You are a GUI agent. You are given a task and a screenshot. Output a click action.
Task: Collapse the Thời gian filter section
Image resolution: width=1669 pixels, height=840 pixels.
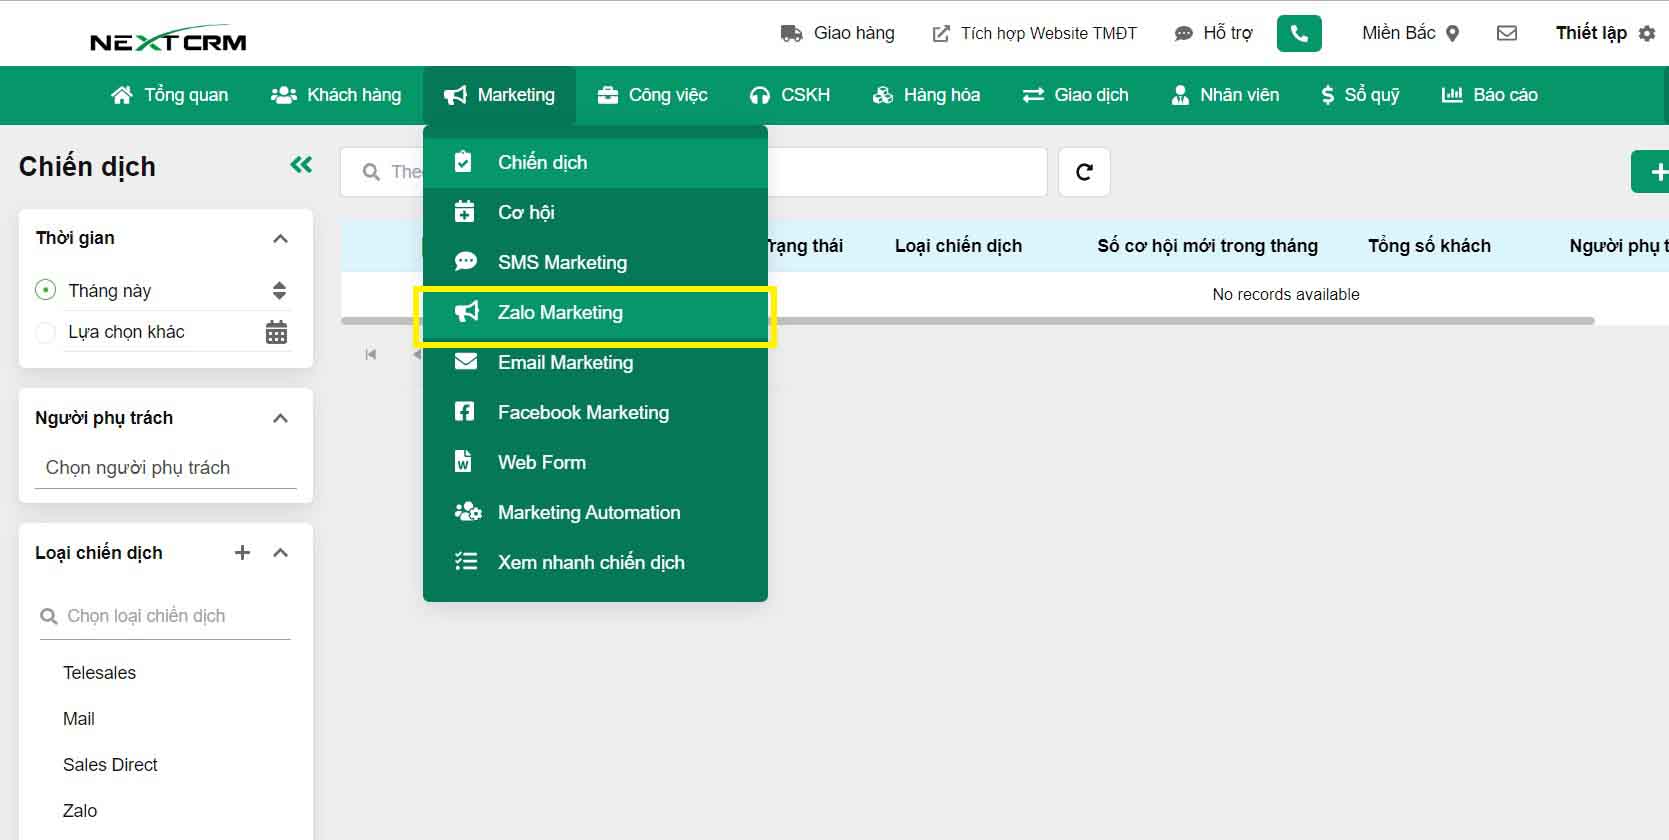pos(280,239)
